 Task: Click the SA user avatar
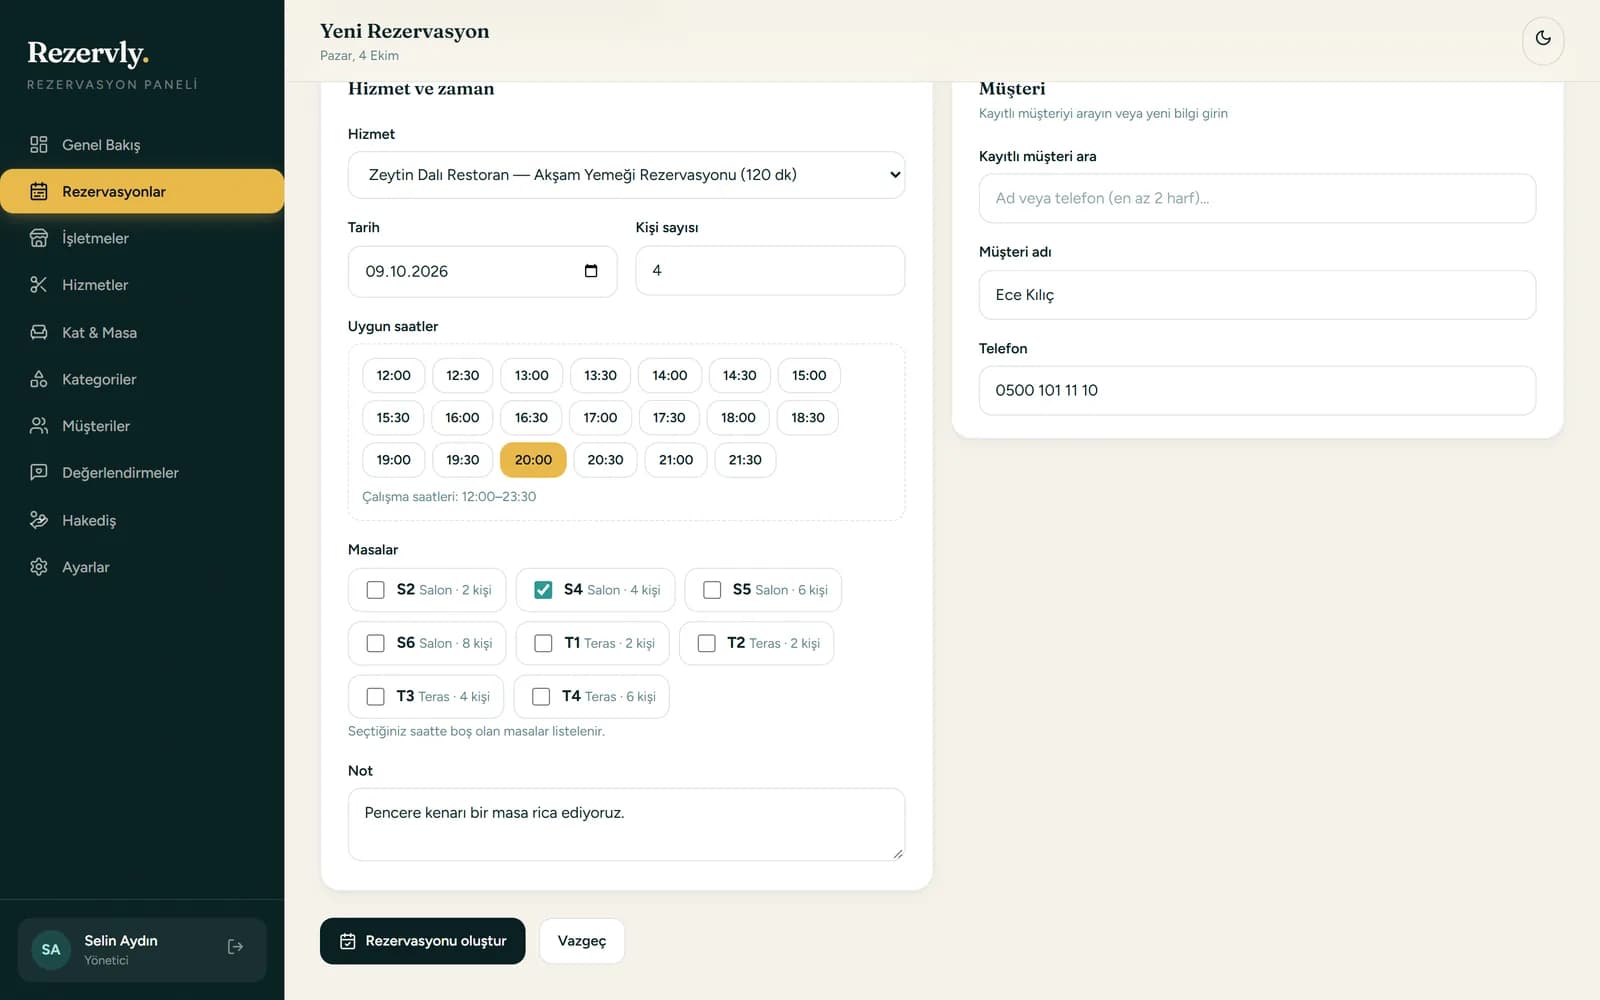point(51,950)
